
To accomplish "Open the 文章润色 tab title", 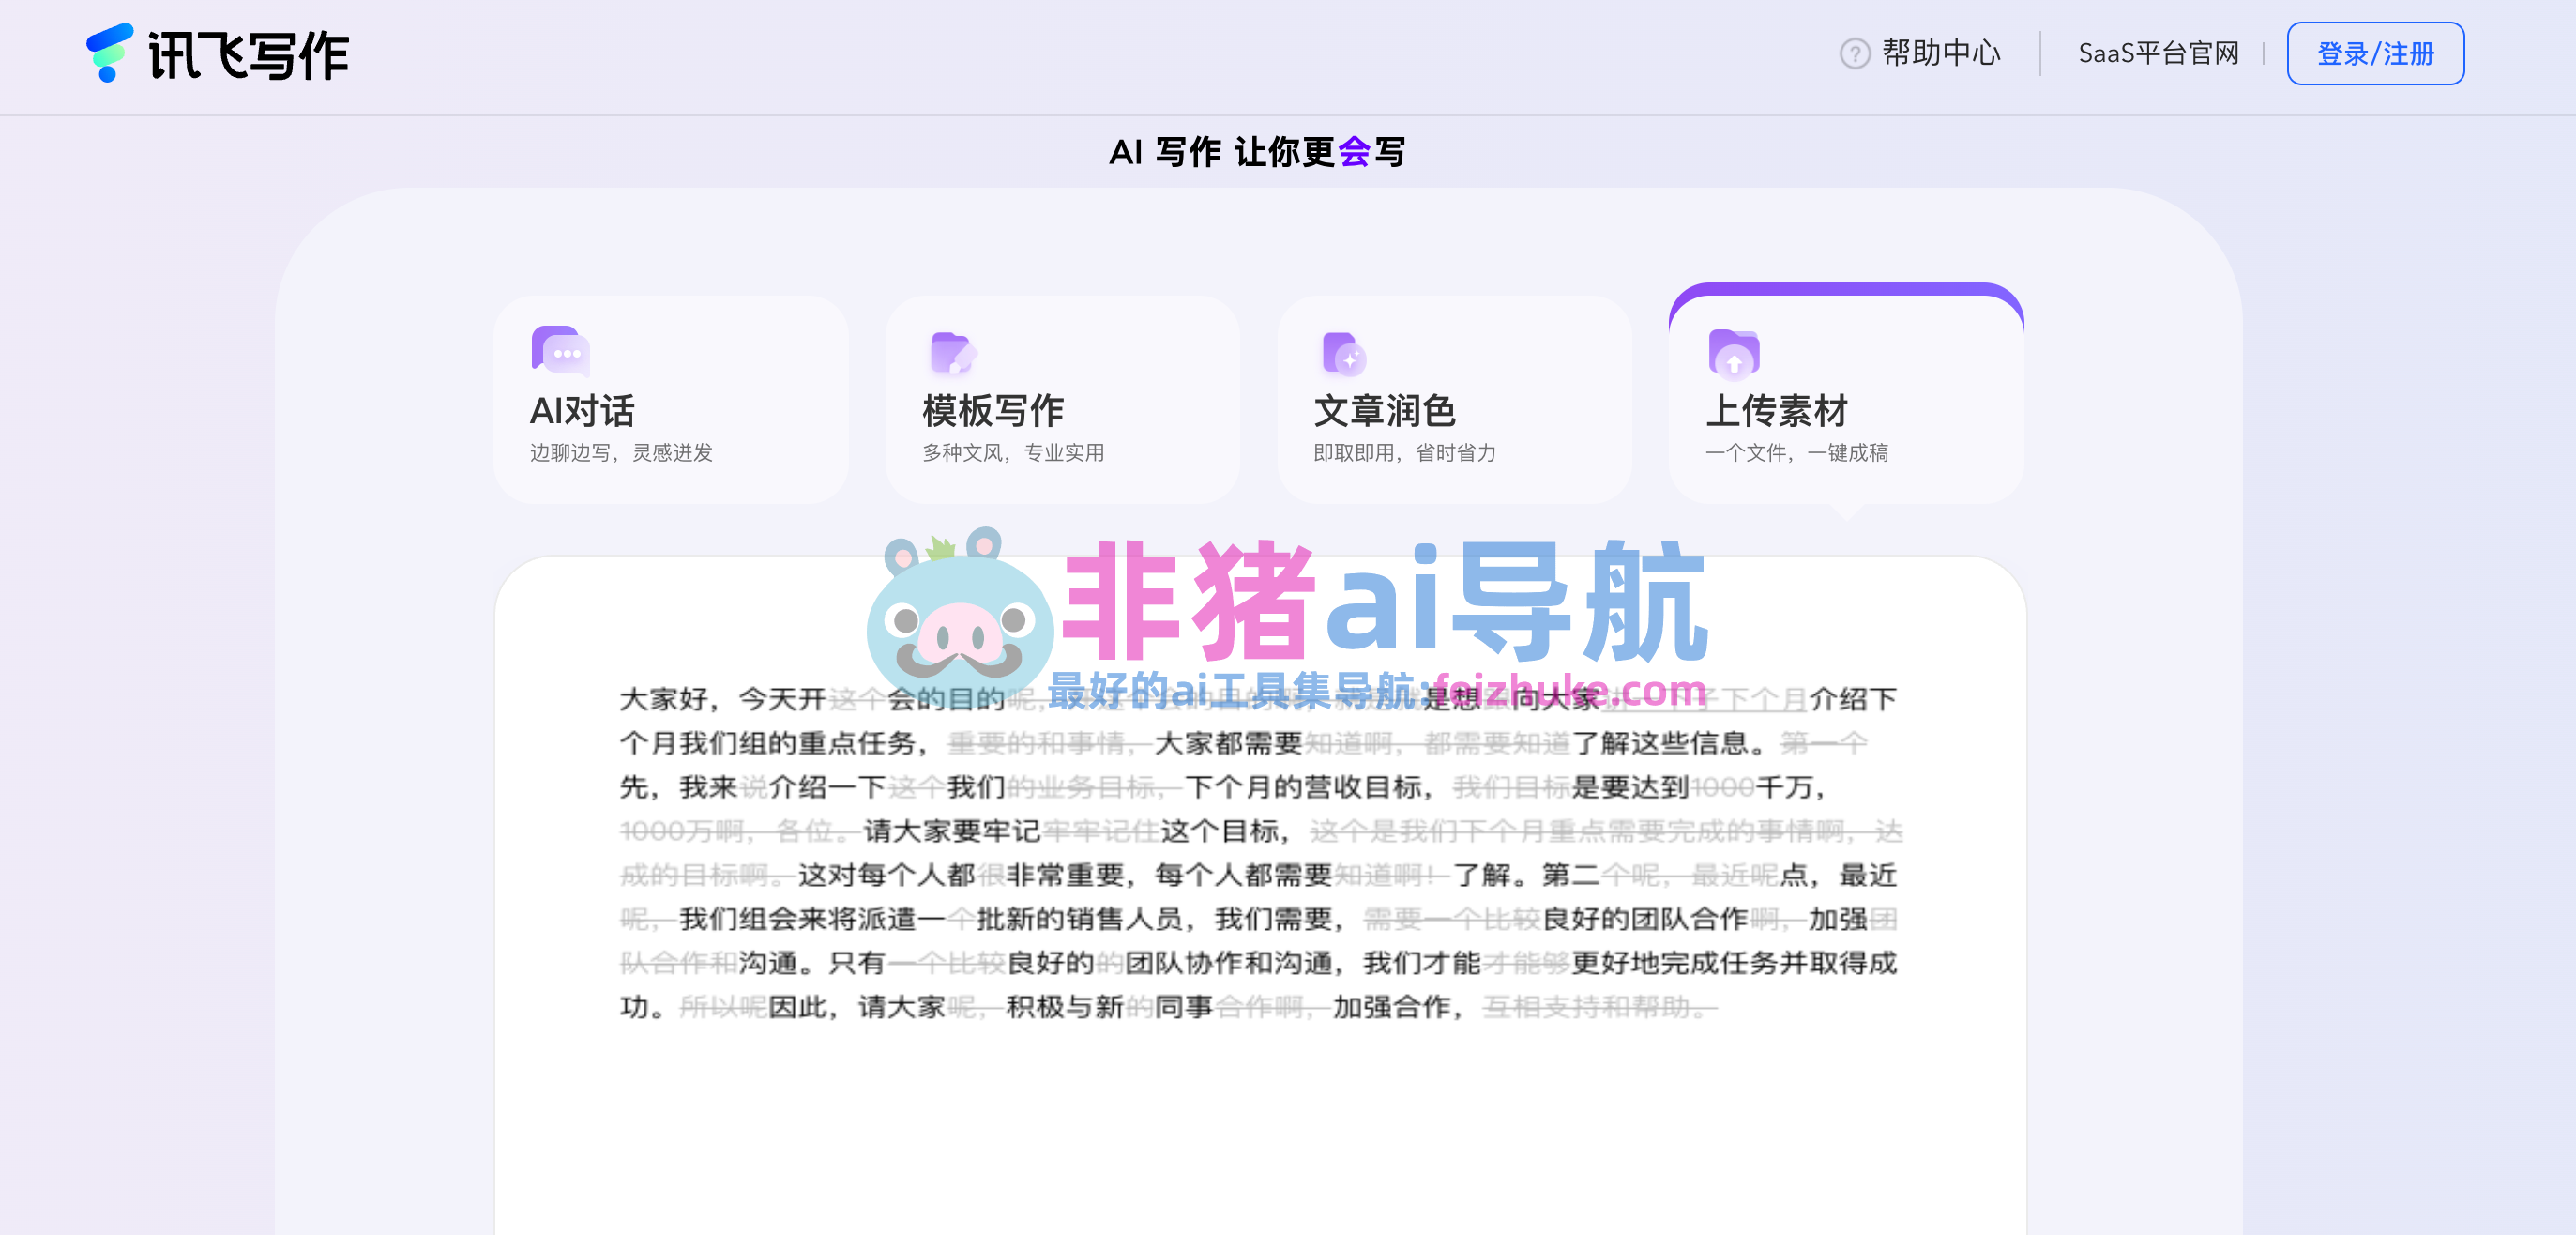I will click(x=1384, y=410).
